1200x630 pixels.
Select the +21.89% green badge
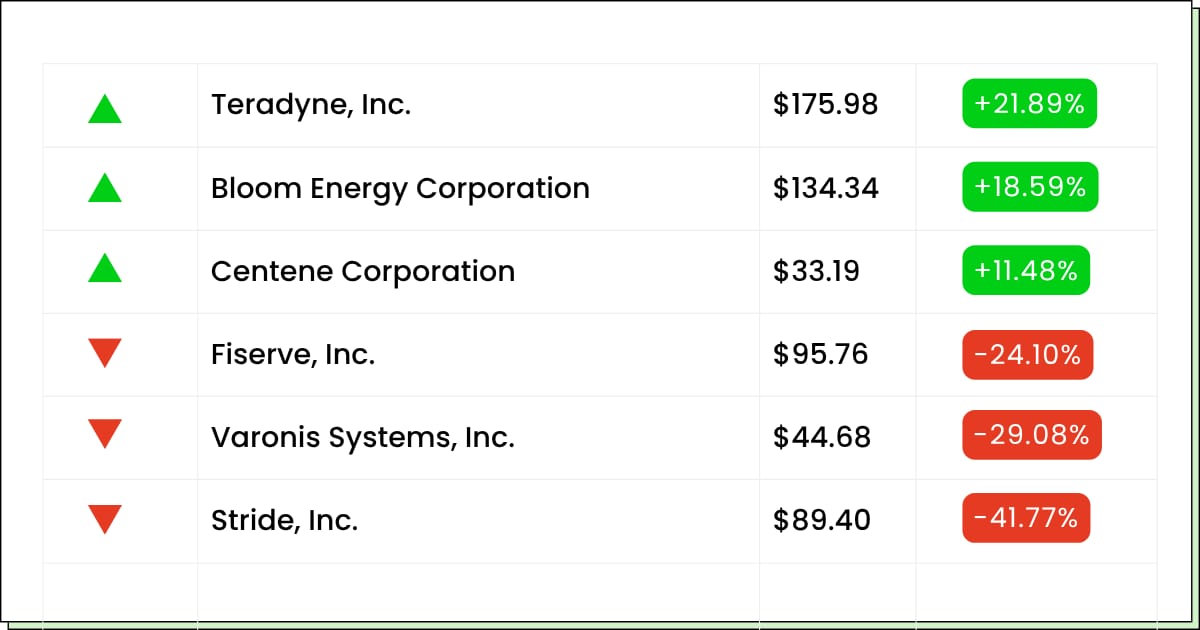pyautogui.click(x=1030, y=104)
